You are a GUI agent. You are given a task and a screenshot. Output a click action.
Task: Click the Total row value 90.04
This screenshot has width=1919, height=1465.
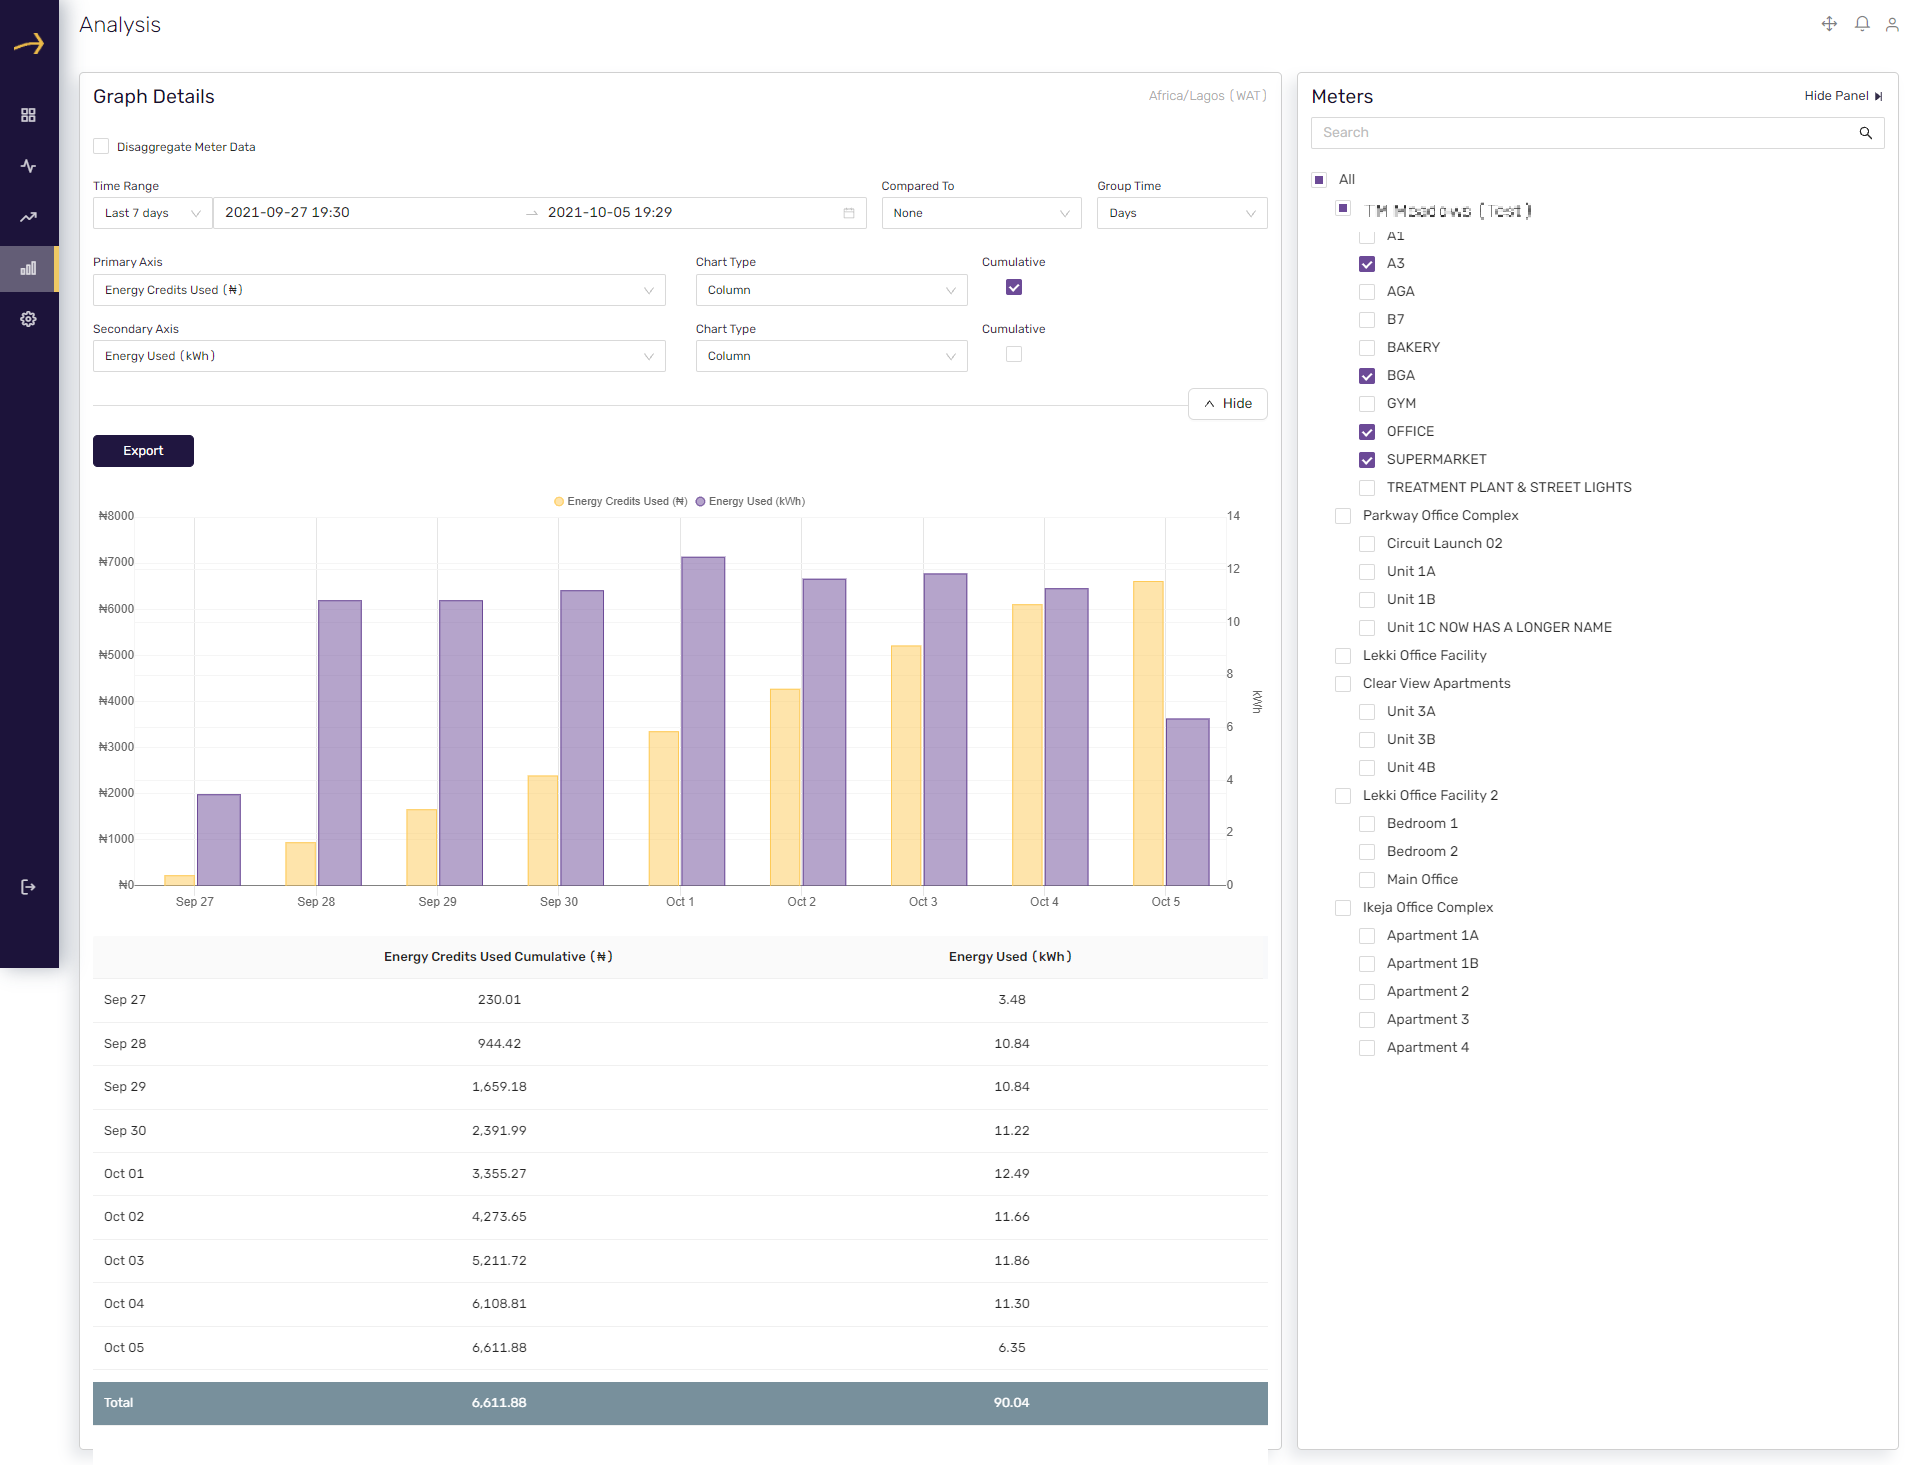(1011, 1403)
